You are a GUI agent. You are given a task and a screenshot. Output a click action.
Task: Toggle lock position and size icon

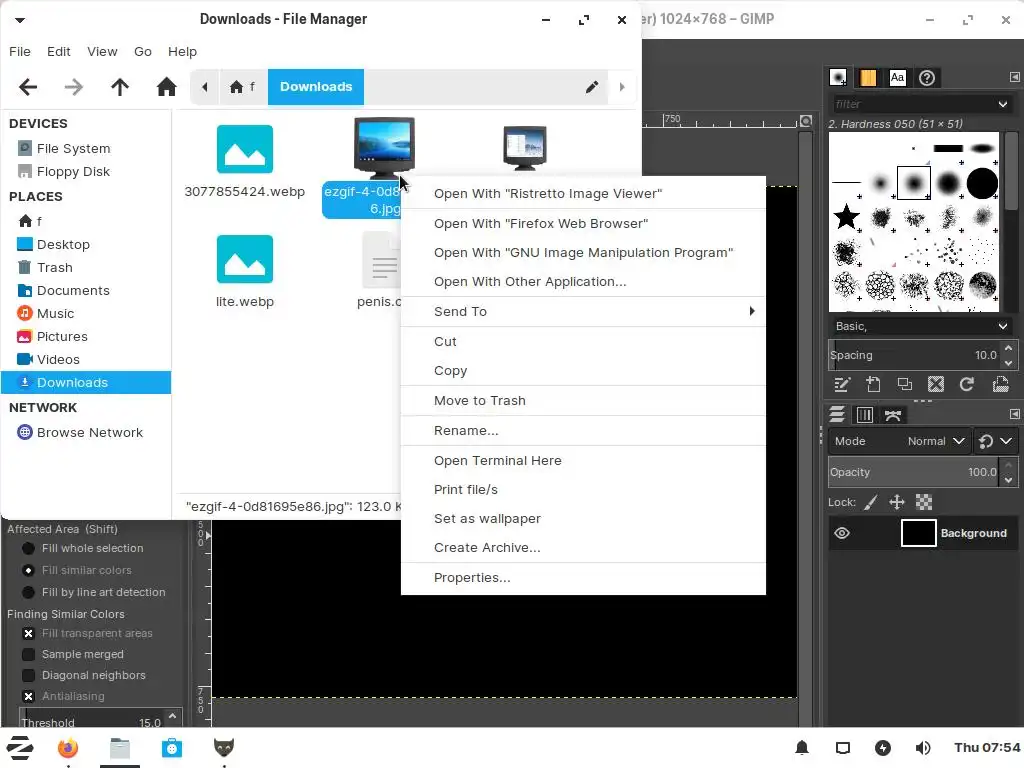897,502
